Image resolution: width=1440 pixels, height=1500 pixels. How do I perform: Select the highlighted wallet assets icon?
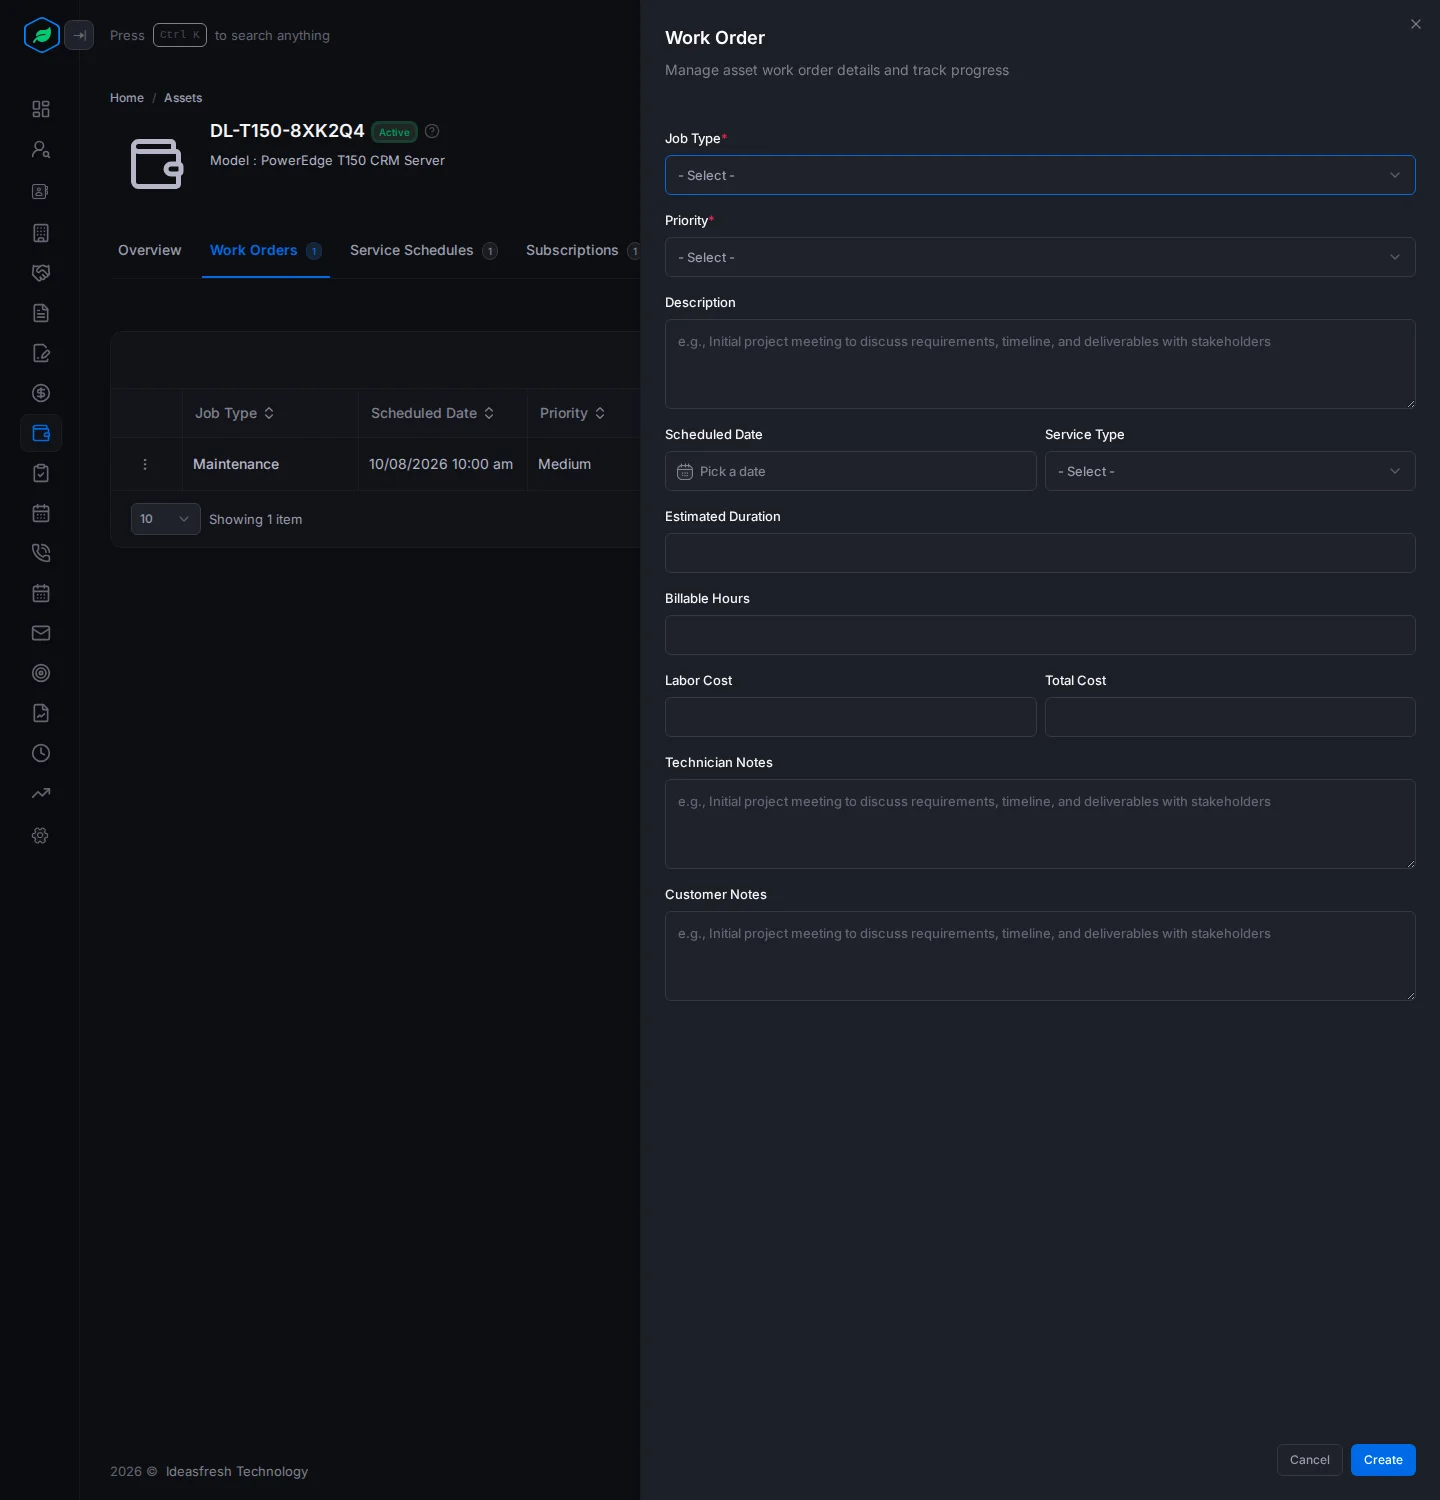pyautogui.click(x=41, y=433)
